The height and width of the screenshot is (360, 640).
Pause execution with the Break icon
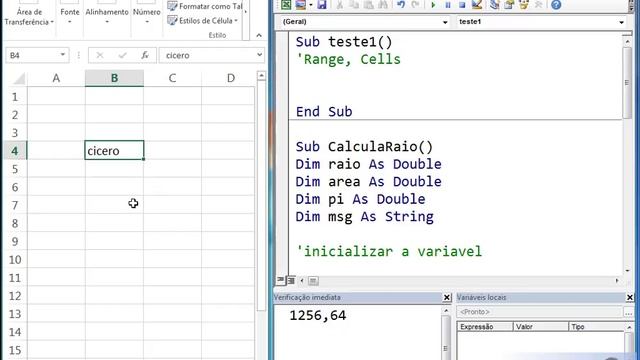tap(448, 5)
